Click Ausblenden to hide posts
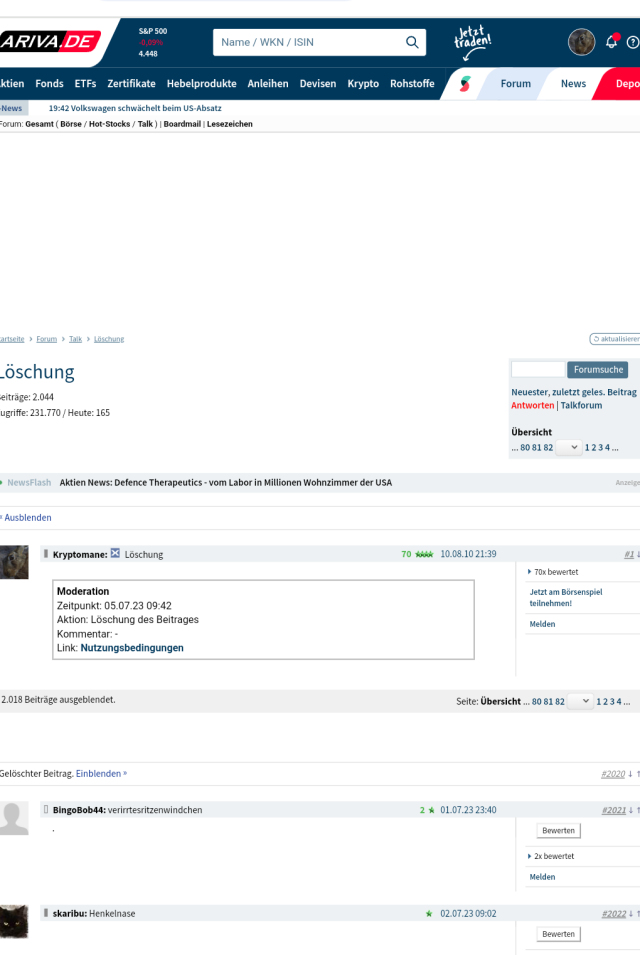 click(27, 518)
